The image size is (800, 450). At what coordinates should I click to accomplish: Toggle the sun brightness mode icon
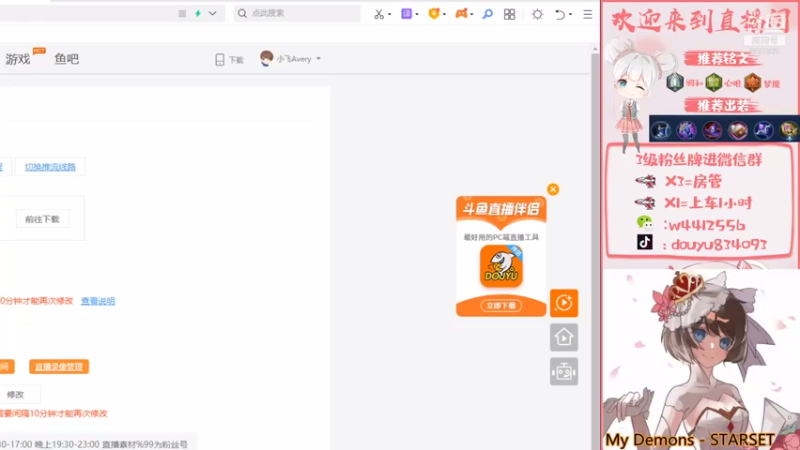(x=537, y=14)
